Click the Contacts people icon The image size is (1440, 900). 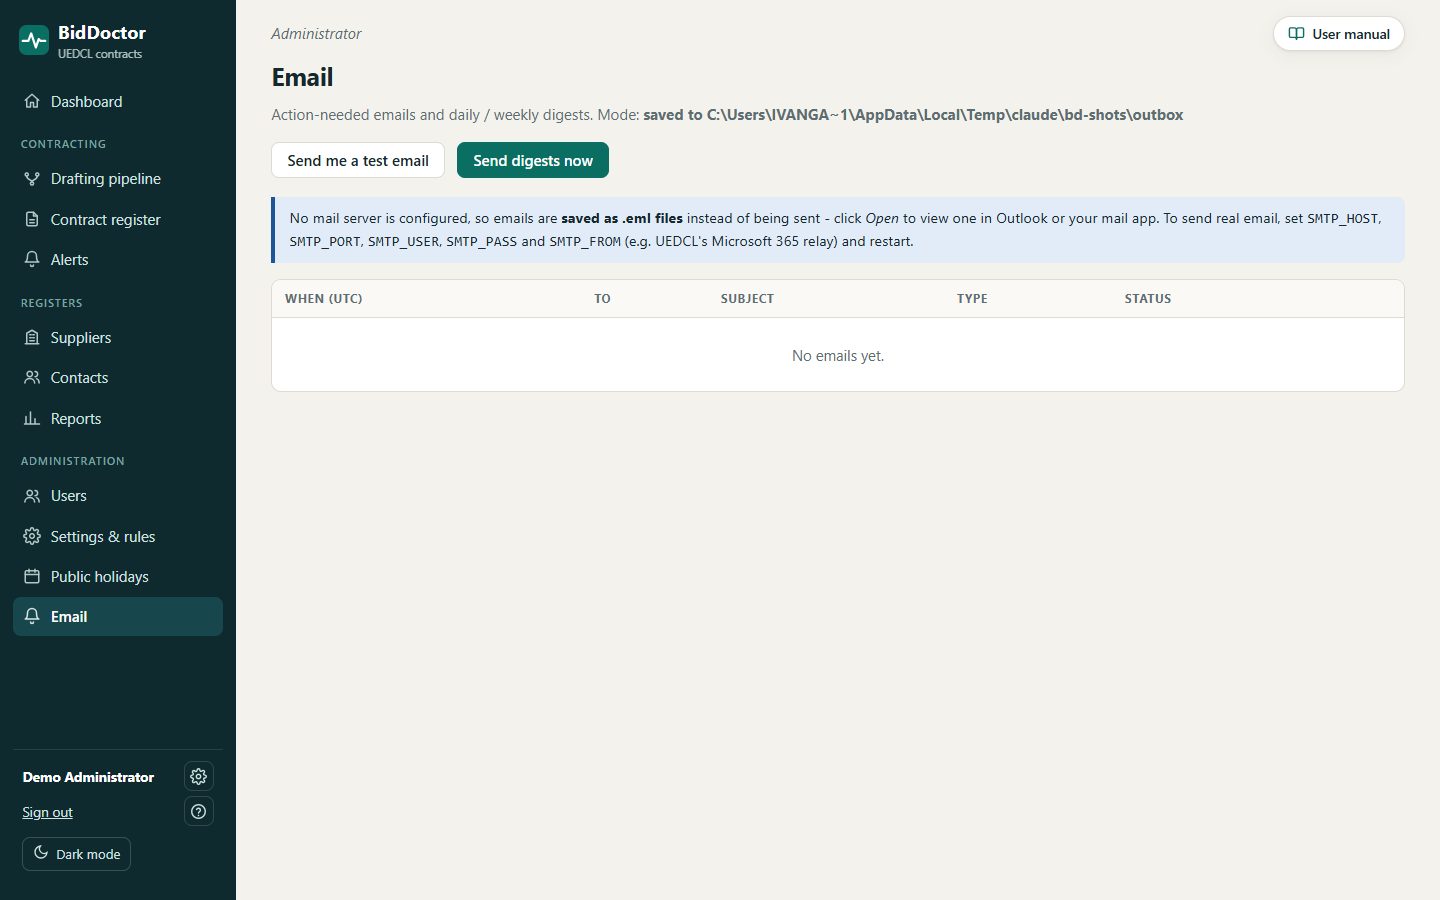[x=32, y=377]
